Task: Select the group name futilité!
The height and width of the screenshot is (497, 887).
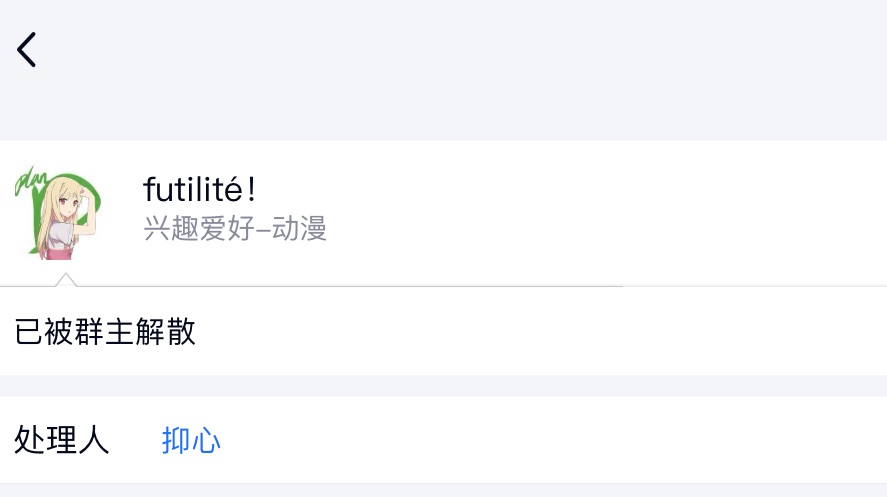Action: point(199,189)
